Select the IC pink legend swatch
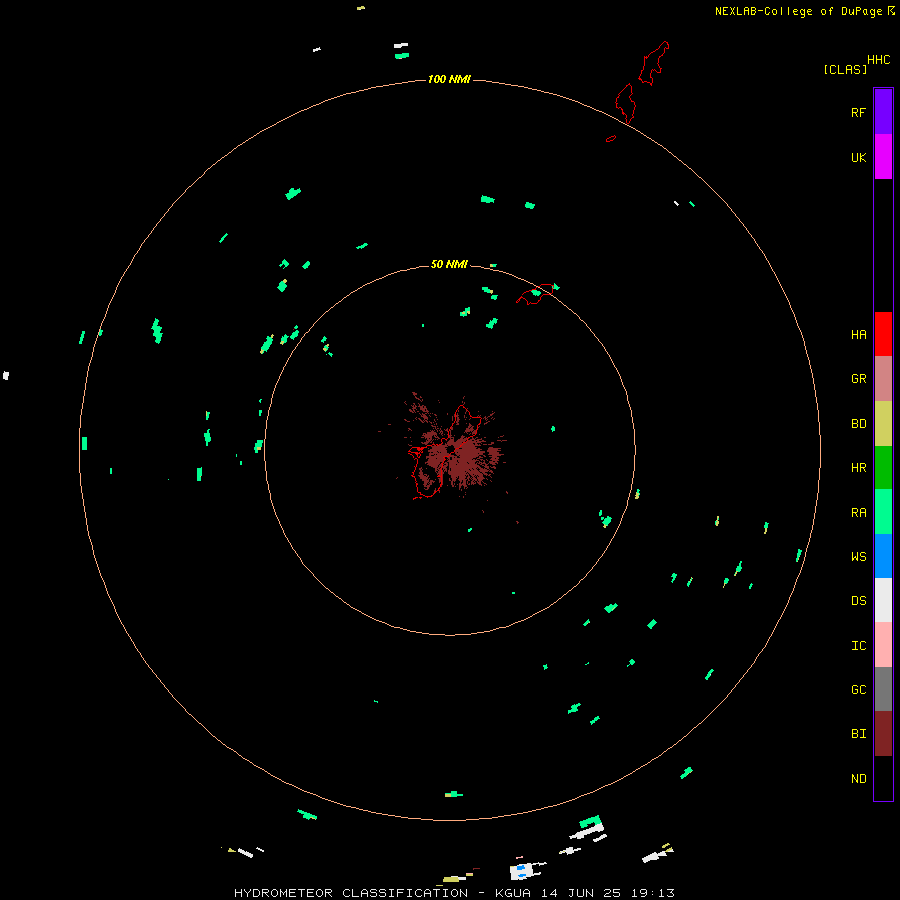The width and height of the screenshot is (900, 900). click(883, 645)
